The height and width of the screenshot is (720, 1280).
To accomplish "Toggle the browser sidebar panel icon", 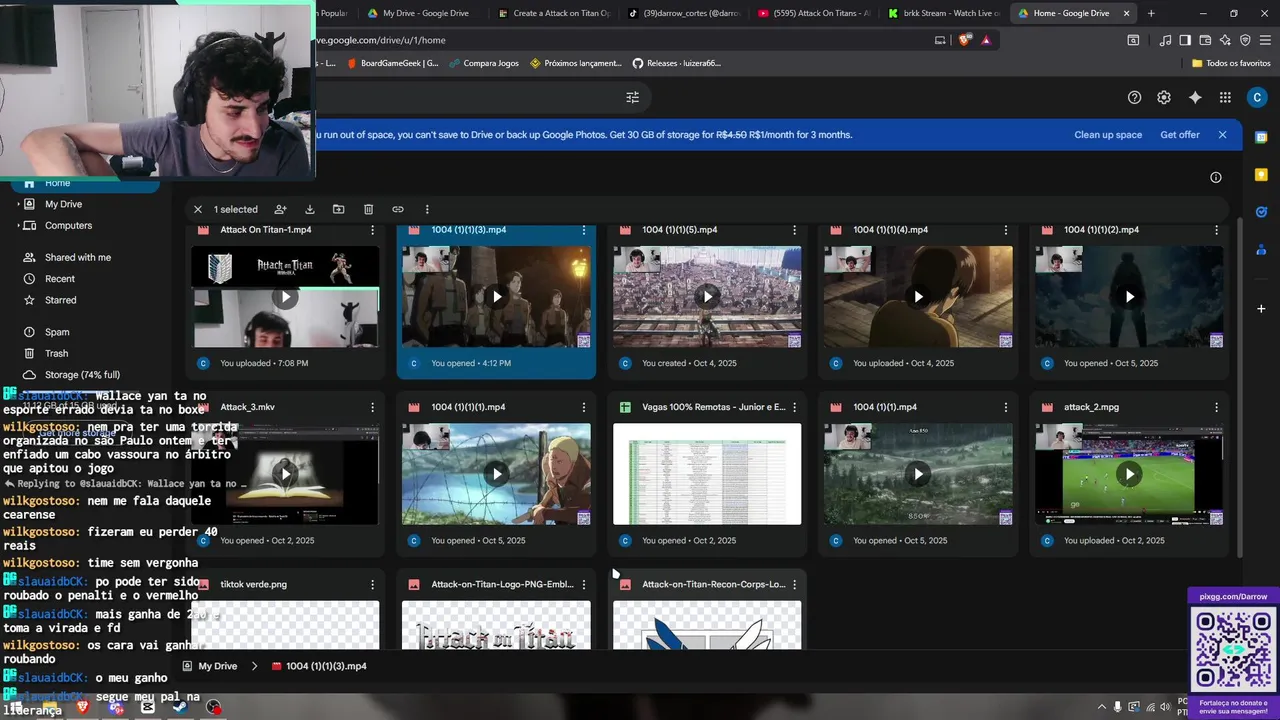I will pyautogui.click(x=1185, y=40).
